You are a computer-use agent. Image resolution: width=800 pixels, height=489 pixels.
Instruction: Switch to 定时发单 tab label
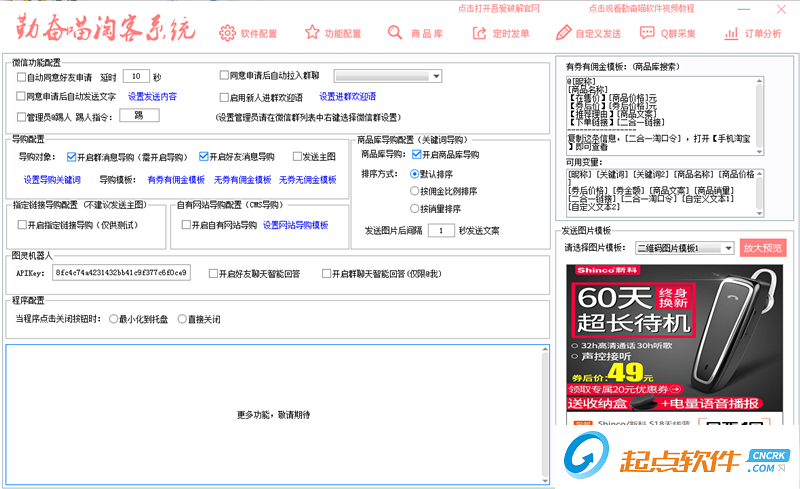[x=511, y=34]
